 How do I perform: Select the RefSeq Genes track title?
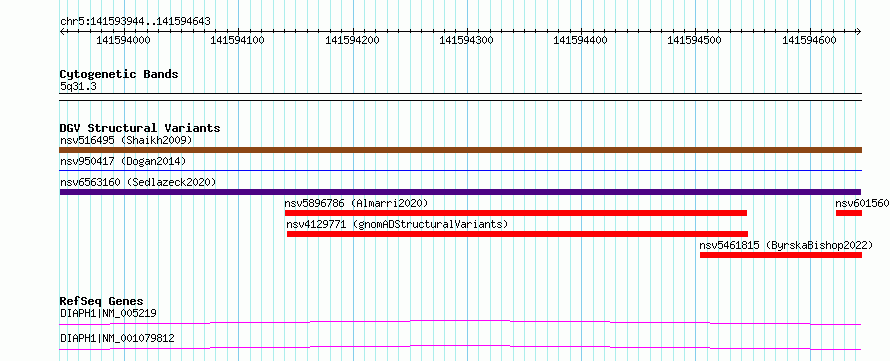pyautogui.click(x=102, y=301)
